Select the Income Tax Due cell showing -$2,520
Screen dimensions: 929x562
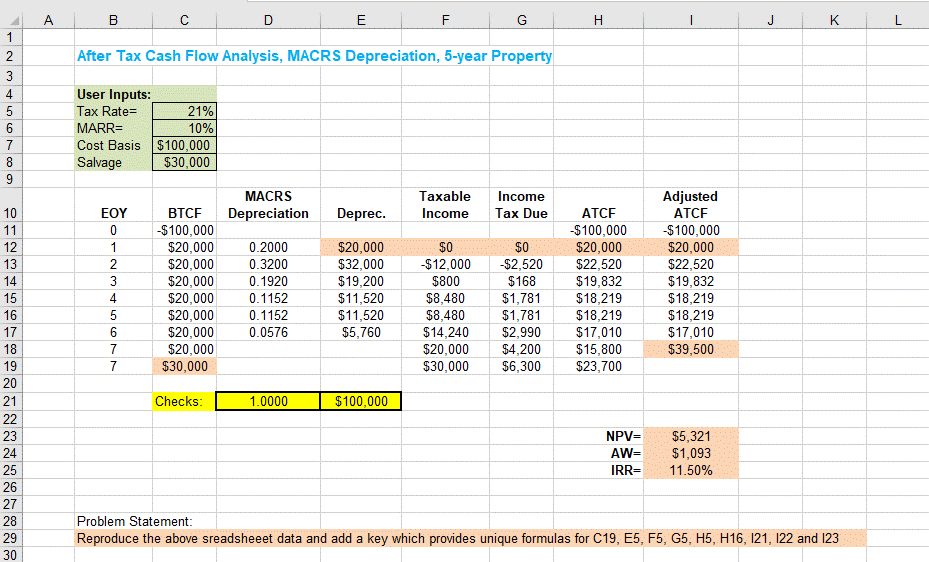coord(520,264)
